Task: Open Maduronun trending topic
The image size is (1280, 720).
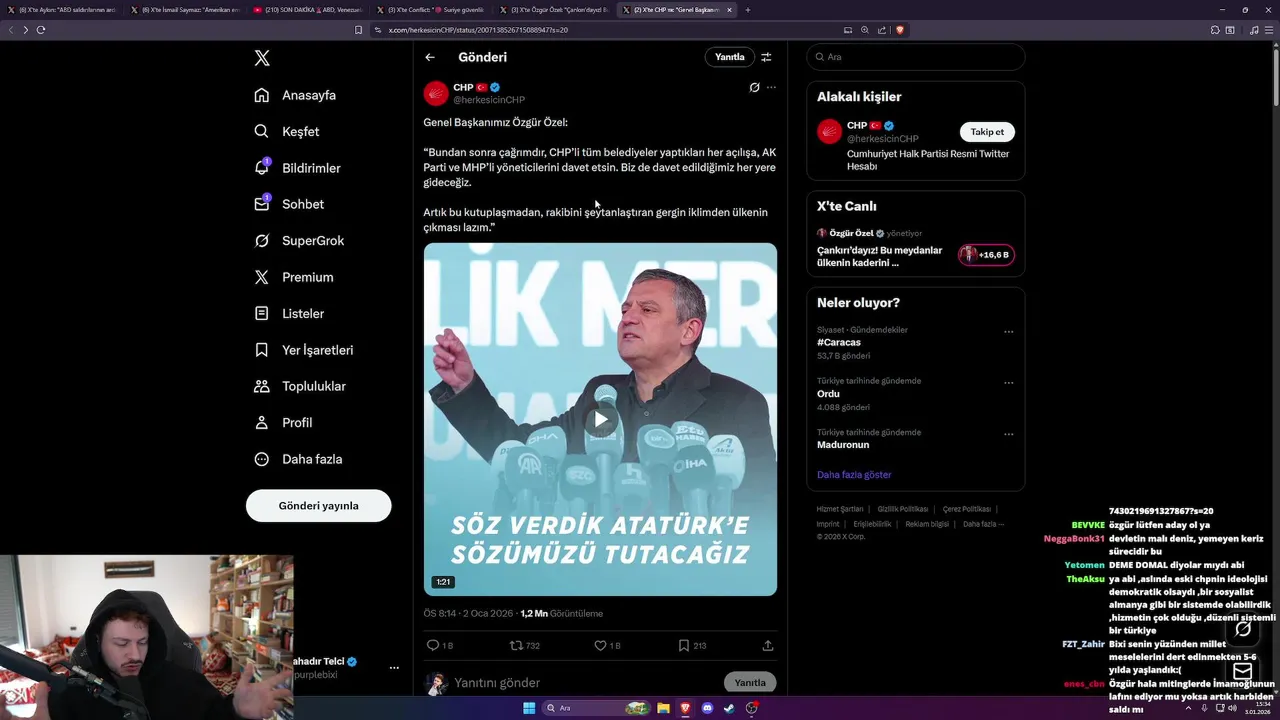Action: tap(843, 445)
